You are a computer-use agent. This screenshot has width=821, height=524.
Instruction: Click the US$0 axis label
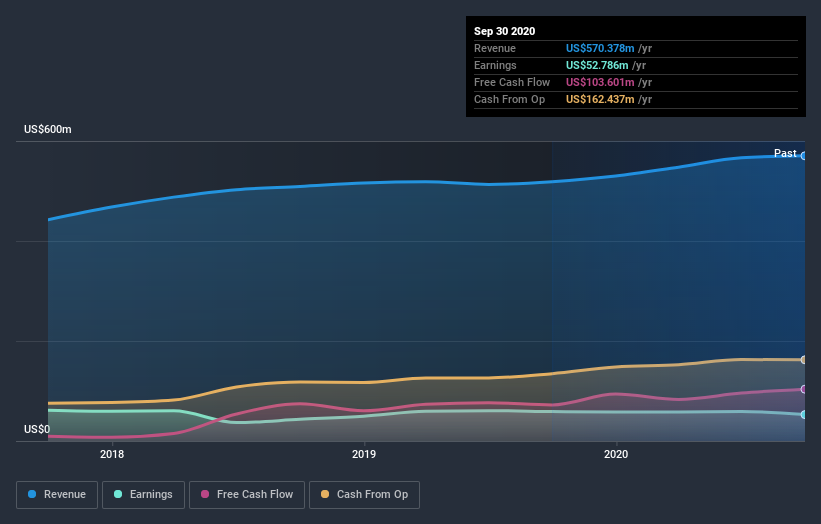click(x=37, y=429)
